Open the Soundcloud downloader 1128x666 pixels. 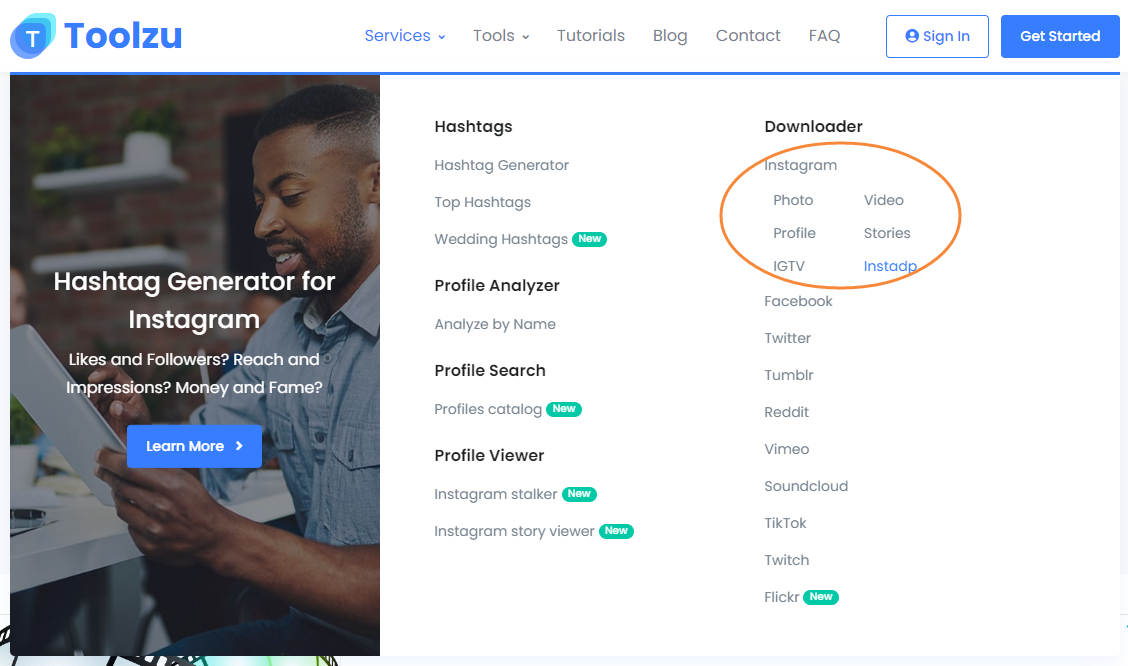tap(806, 486)
